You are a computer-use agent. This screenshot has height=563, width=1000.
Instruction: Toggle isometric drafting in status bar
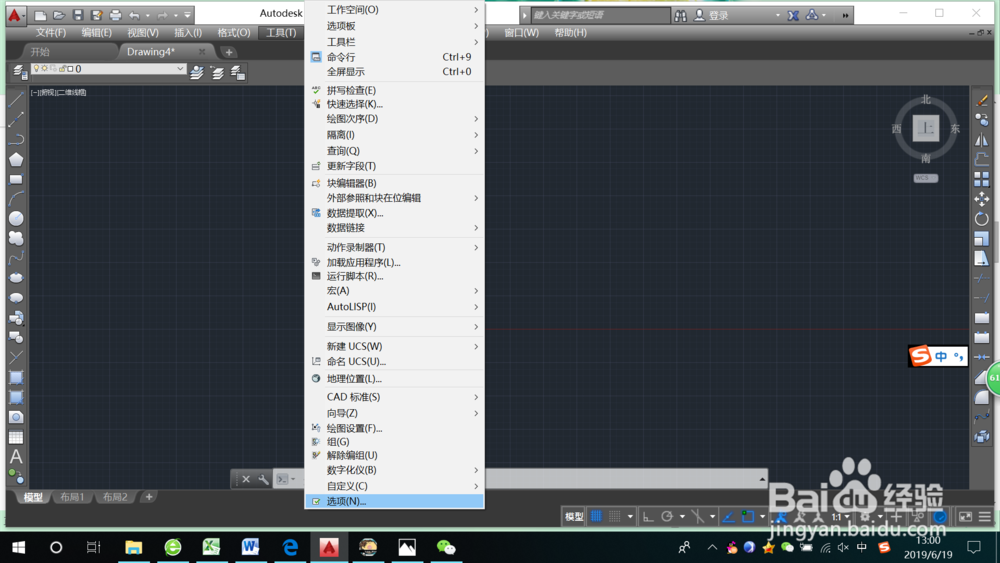click(x=698, y=516)
